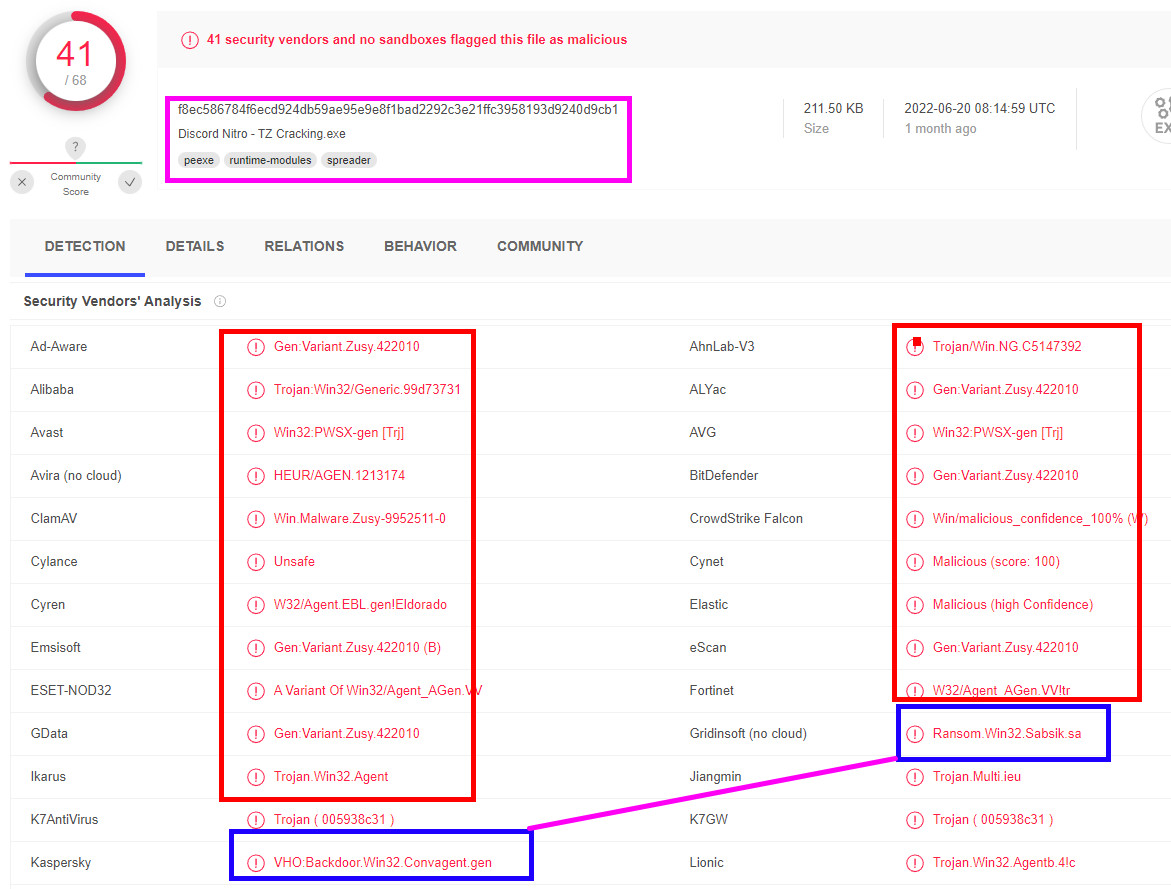The height and width of the screenshot is (889, 1171).
Task: Click alert icon for Kaspersky detection
Action: click(x=255, y=863)
